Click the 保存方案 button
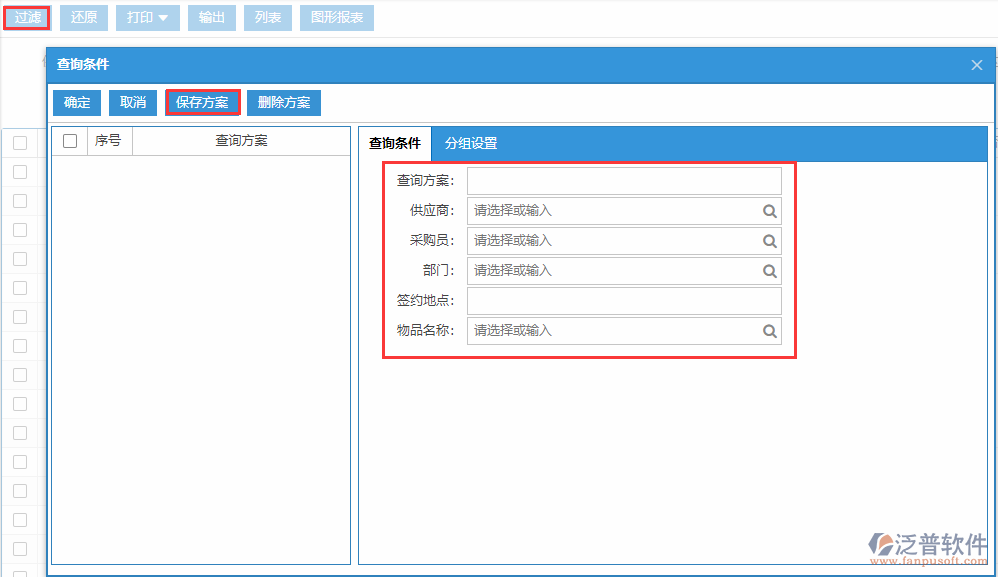Image resolution: width=998 pixels, height=577 pixels. [202, 102]
